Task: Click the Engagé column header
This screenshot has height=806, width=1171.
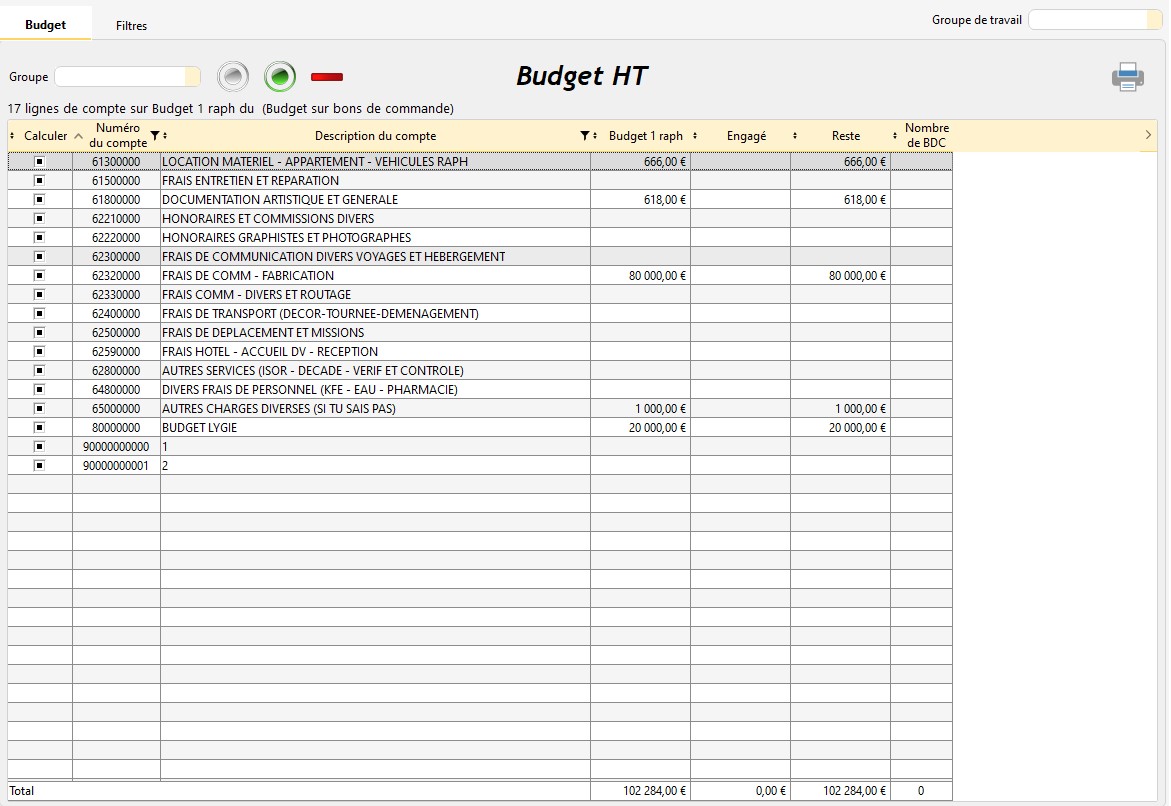Action: coord(746,136)
